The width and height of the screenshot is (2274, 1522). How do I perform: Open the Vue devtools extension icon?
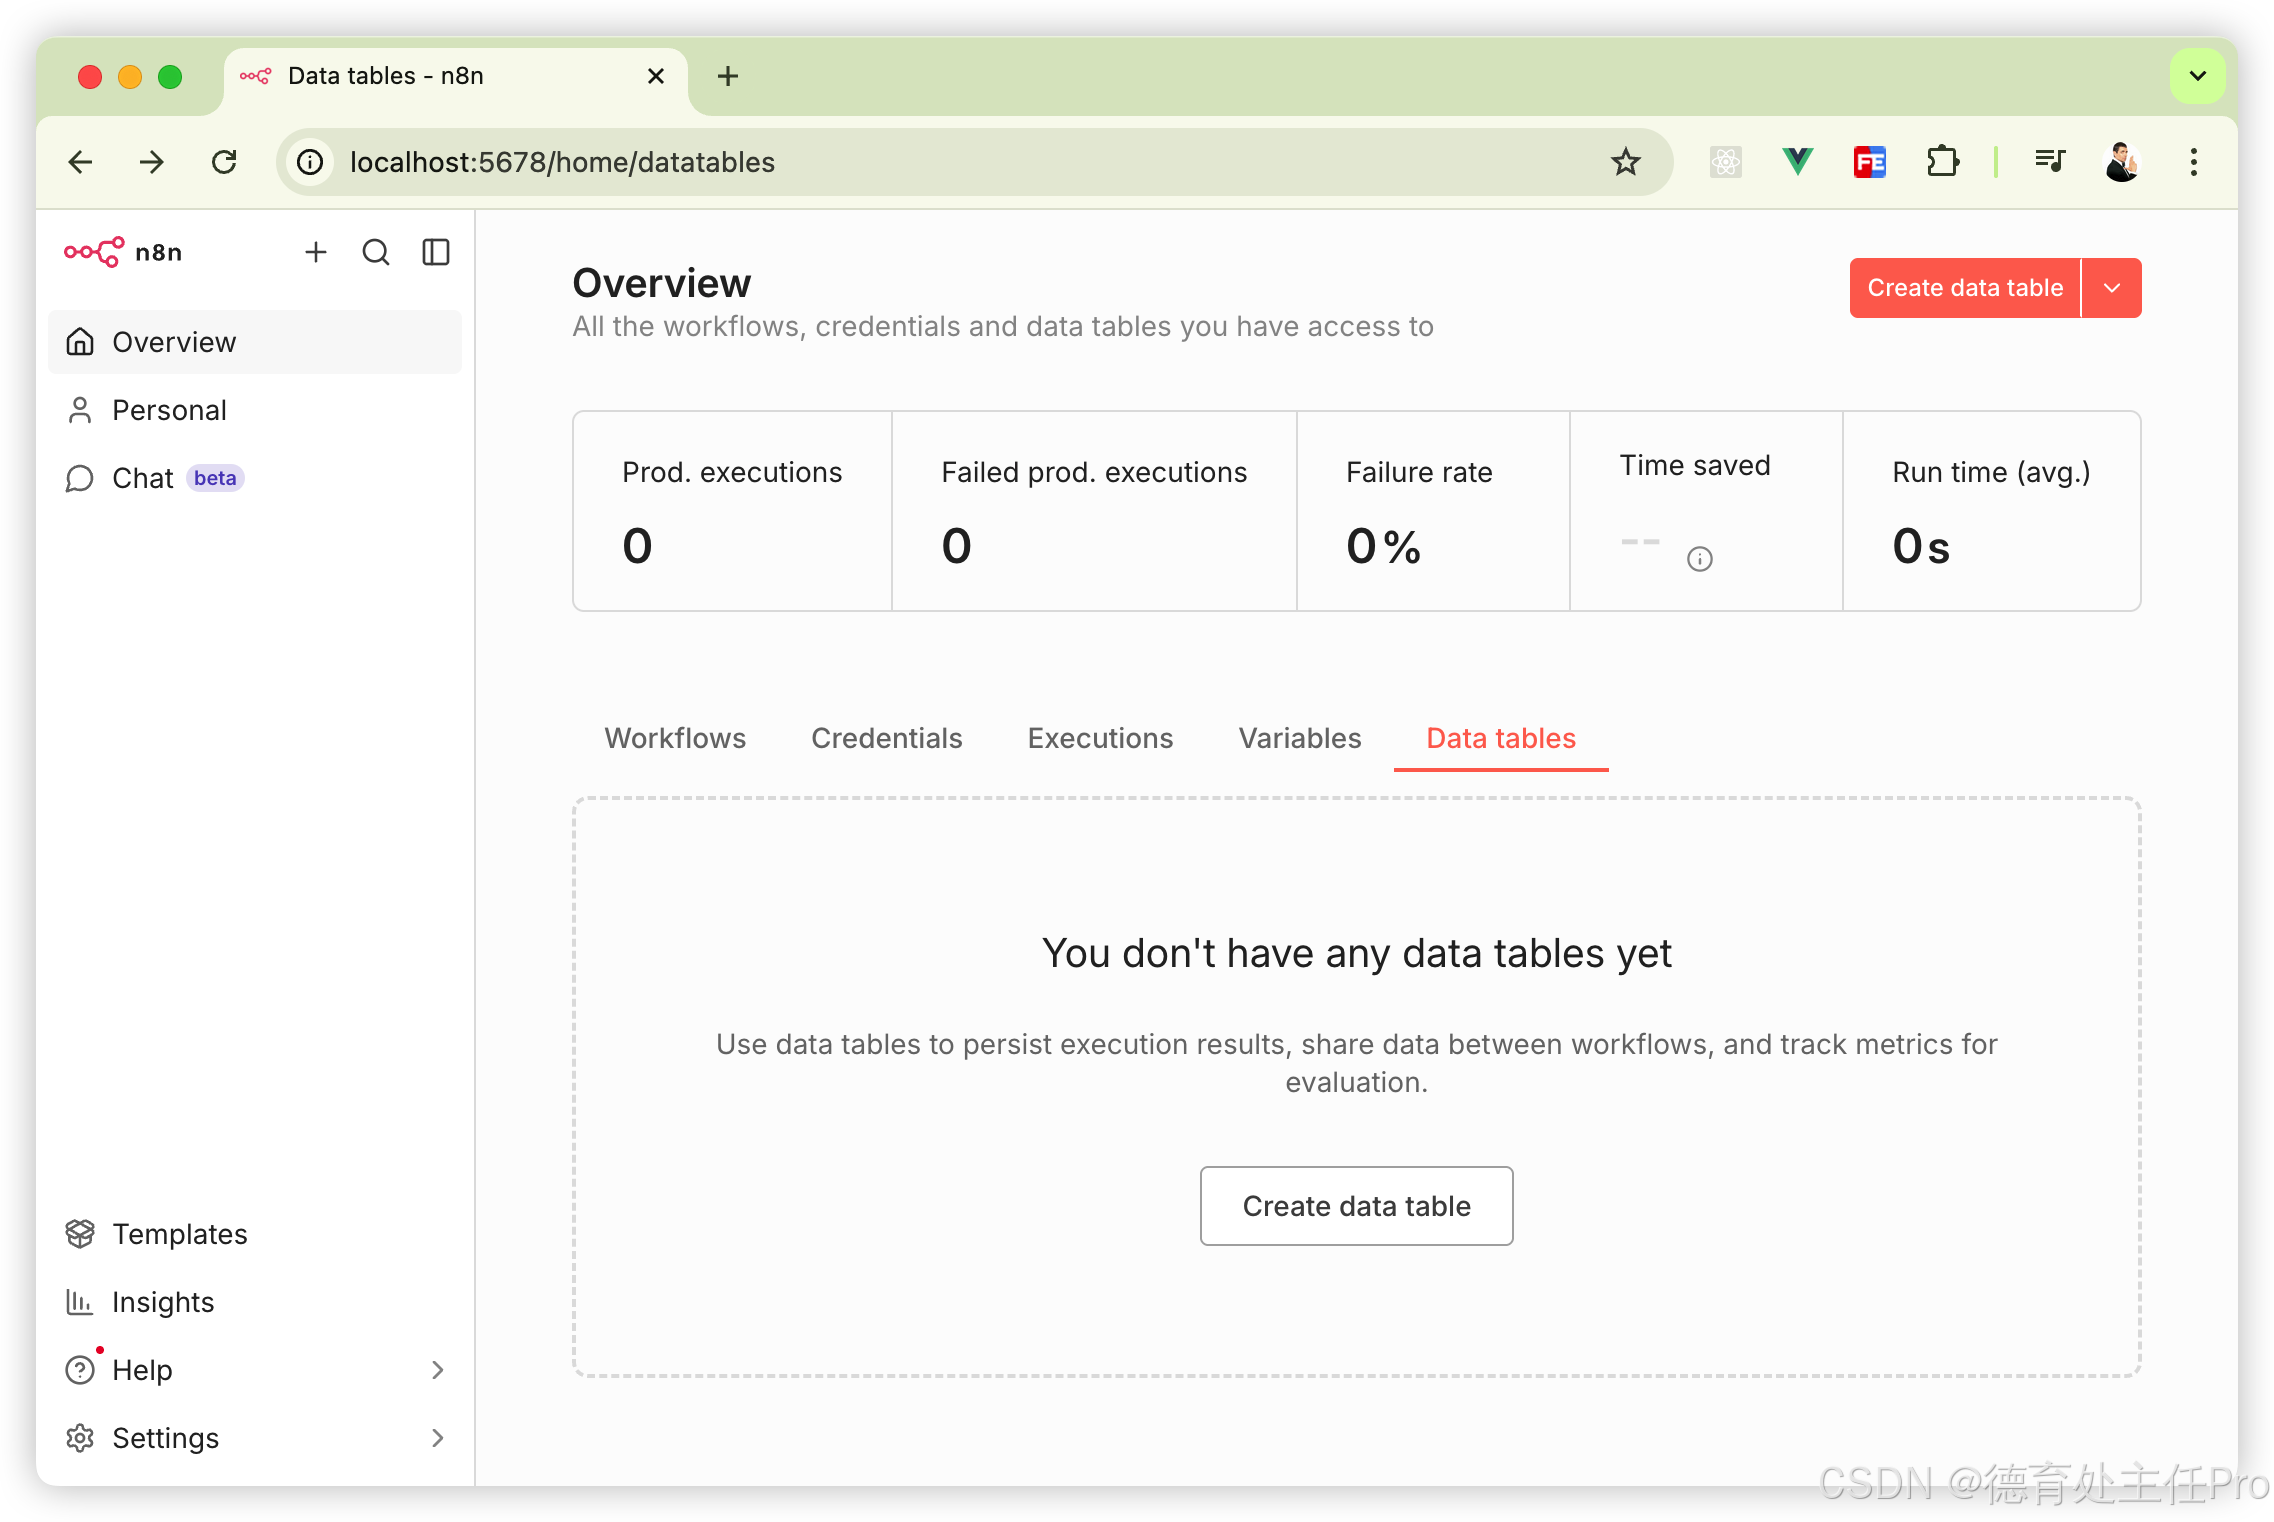point(1797,161)
